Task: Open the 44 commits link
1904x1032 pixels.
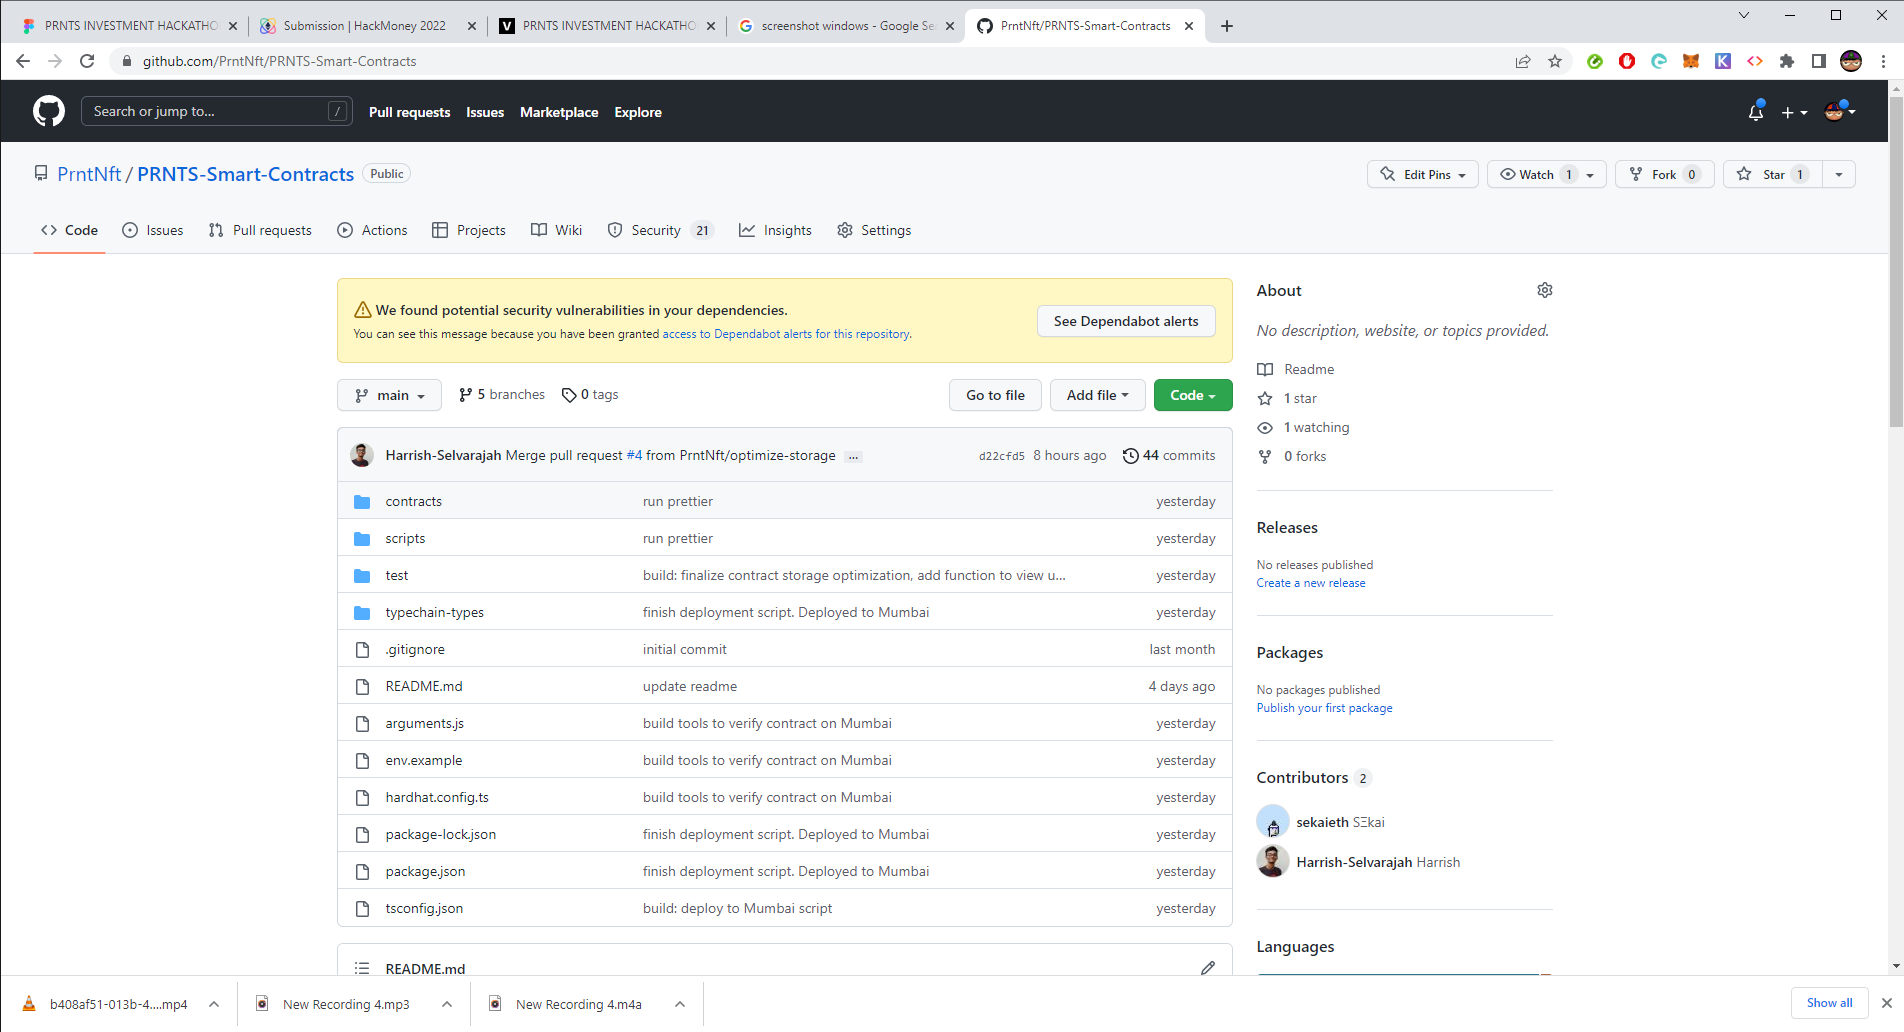Action: [1170, 455]
